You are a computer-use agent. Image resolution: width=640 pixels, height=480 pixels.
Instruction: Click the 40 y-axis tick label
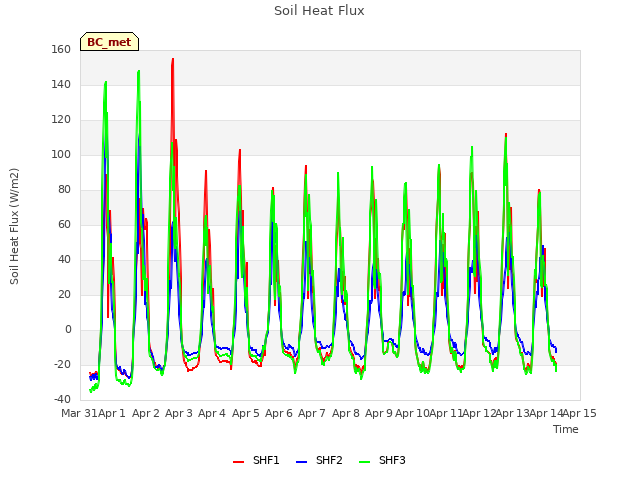[x=64, y=259]
